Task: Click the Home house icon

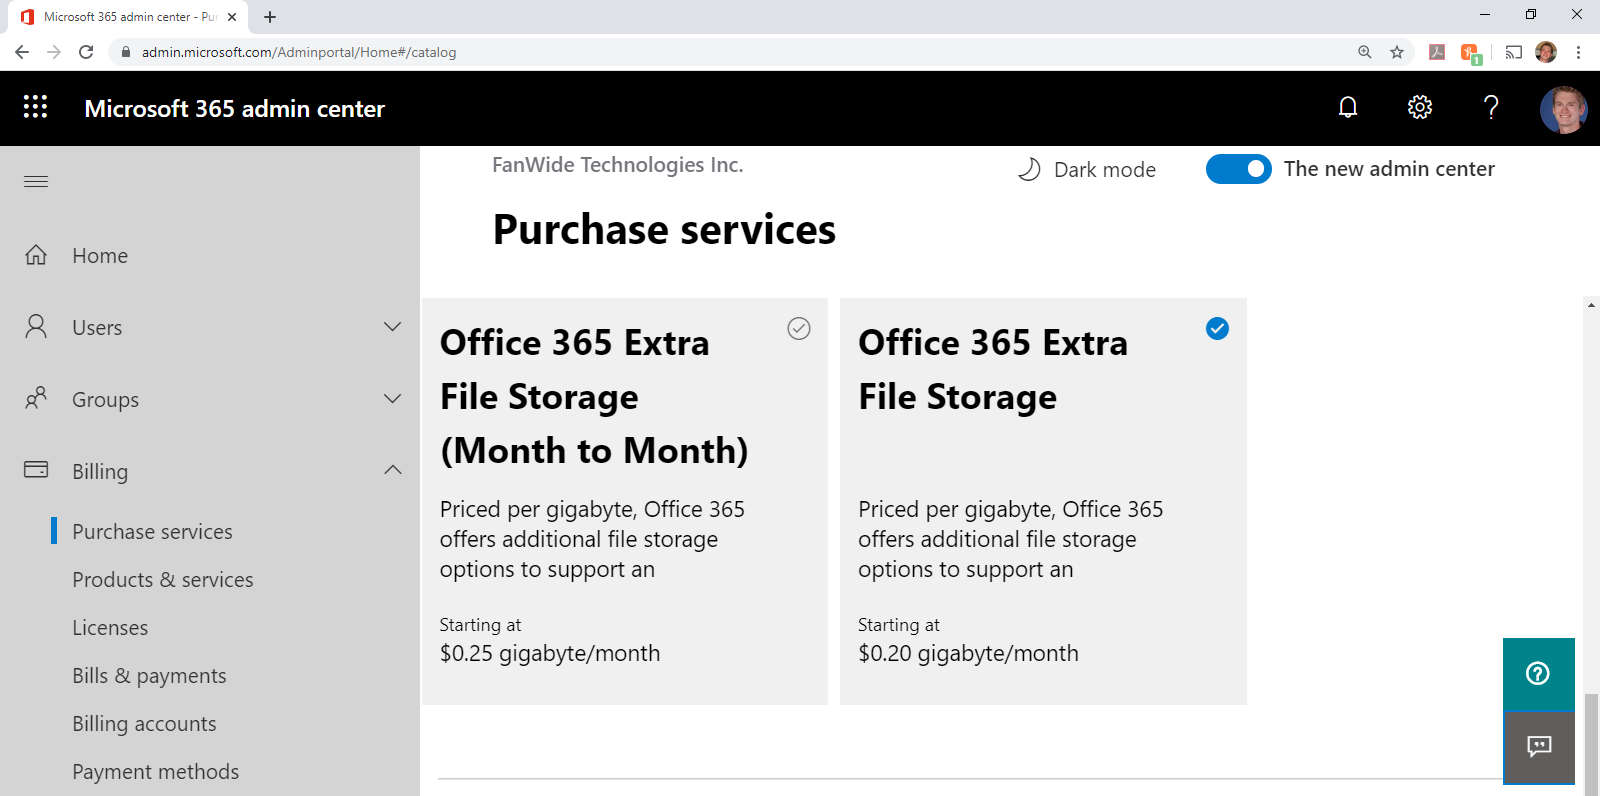Action: point(36,255)
